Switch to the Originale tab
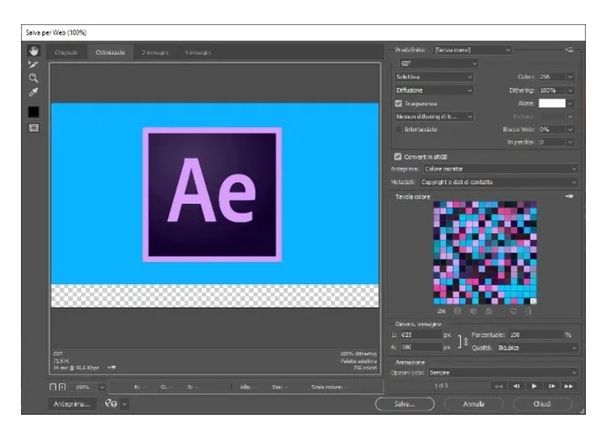The image size is (610, 434). 67,52
